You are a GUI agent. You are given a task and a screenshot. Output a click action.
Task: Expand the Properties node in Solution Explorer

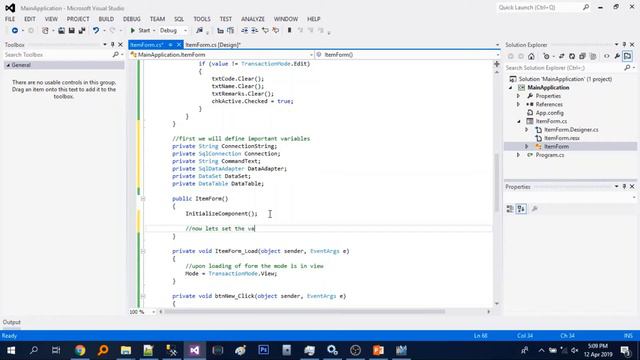(519, 96)
